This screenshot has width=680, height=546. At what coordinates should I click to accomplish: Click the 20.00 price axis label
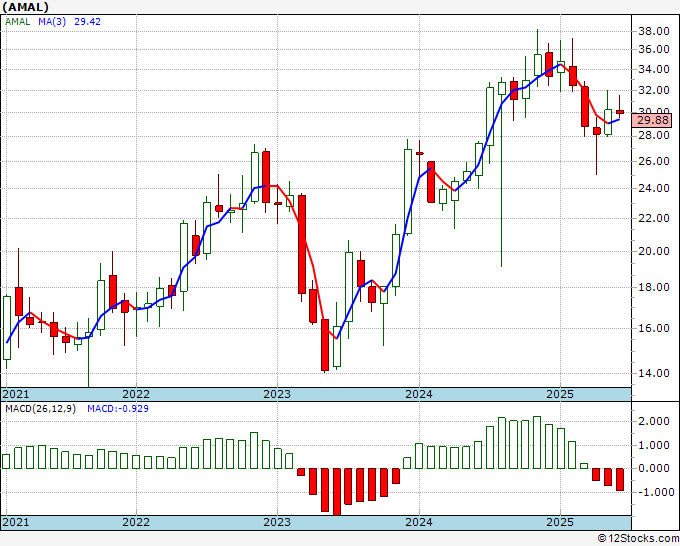click(654, 251)
